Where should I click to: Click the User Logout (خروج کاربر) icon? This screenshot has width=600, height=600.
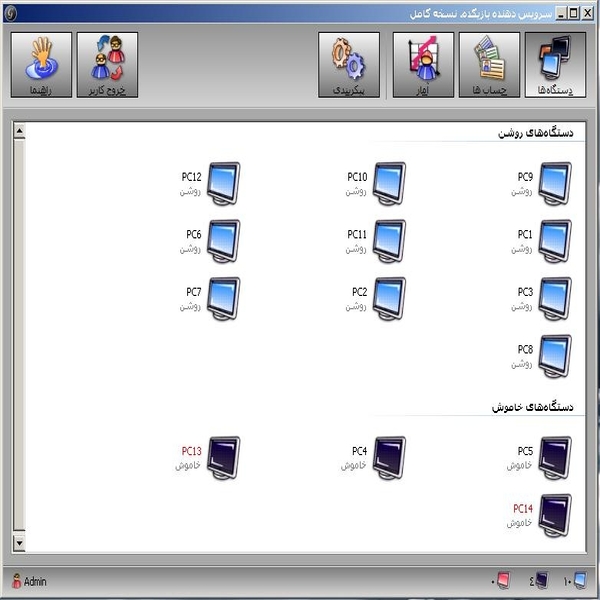pos(107,65)
